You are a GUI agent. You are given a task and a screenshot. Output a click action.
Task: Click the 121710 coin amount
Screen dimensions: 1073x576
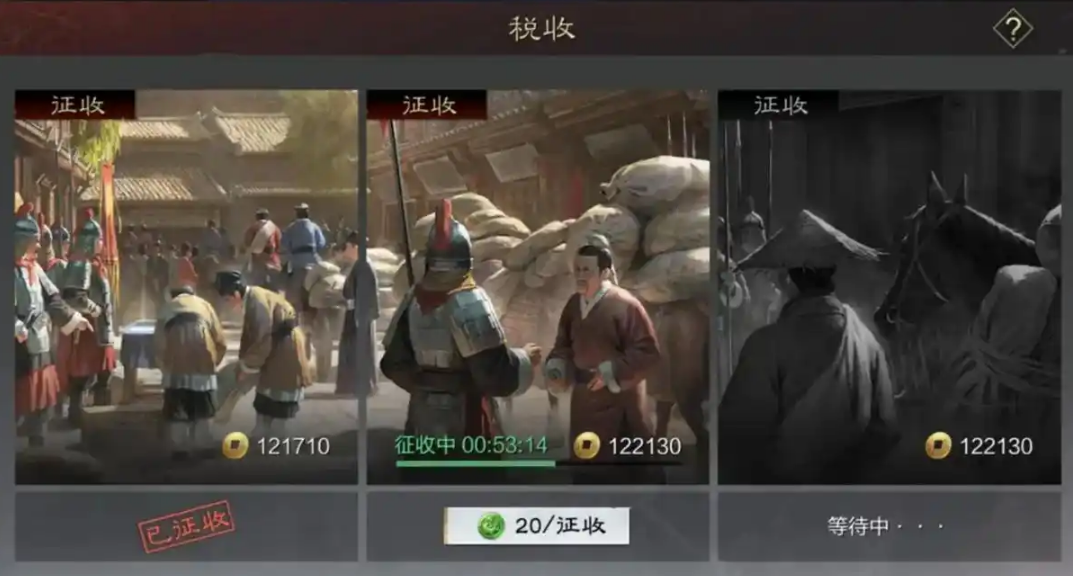pyautogui.click(x=294, y=447)
